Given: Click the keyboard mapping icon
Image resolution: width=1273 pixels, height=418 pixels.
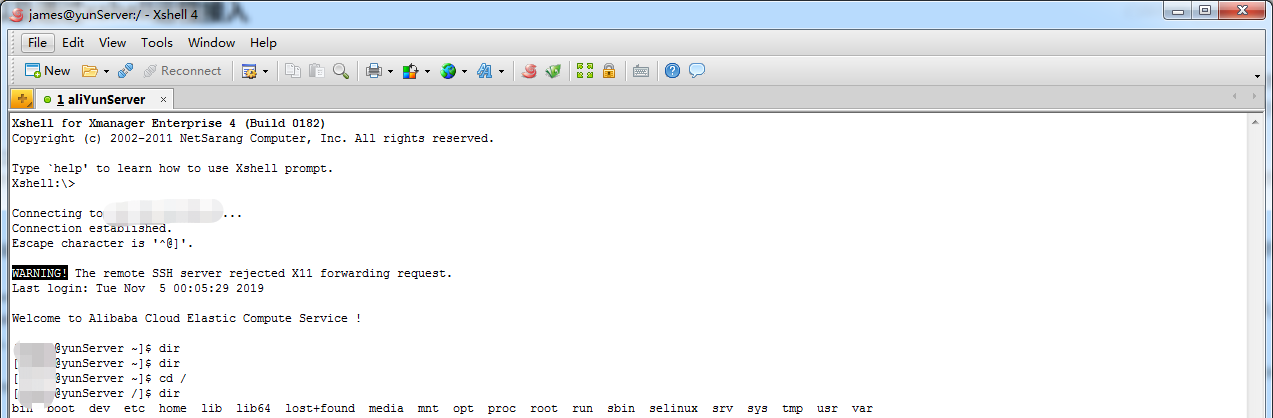Looking at the screenshot, I should 641,71.
